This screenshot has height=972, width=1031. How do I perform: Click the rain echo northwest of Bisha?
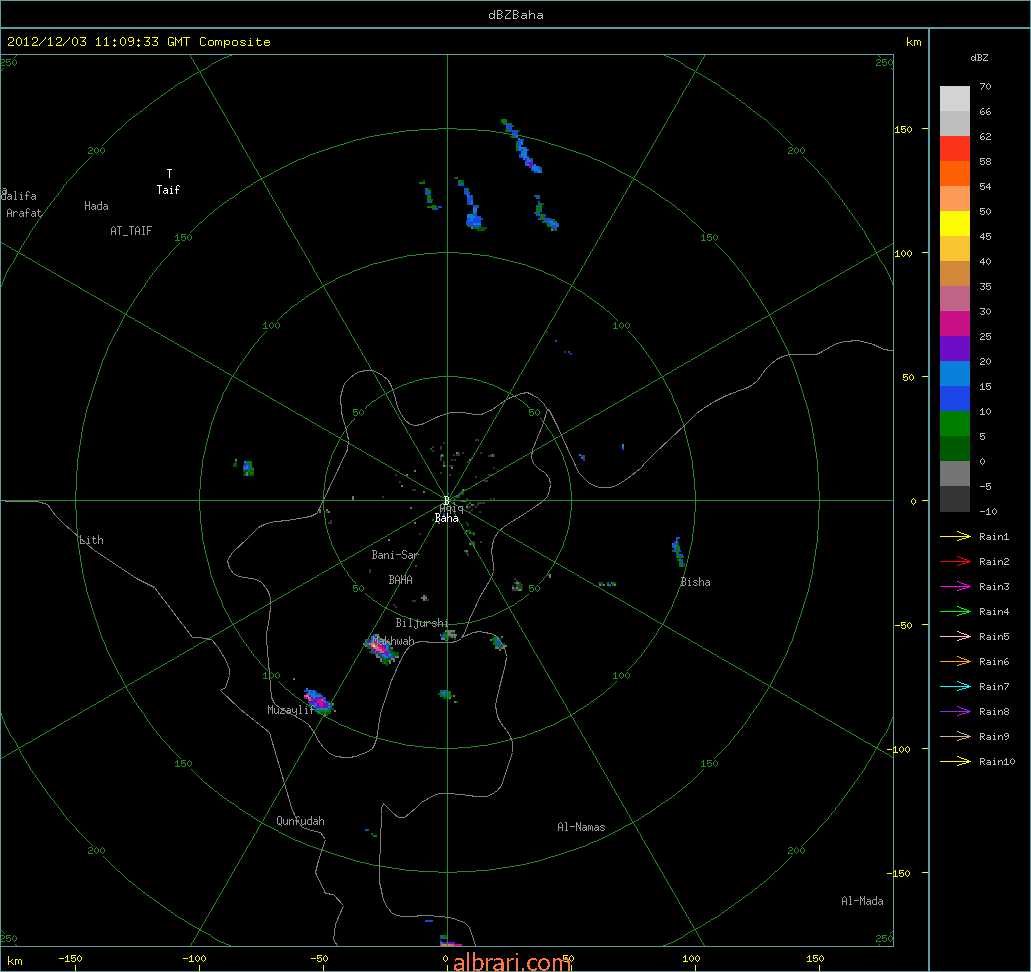(678, 551)
